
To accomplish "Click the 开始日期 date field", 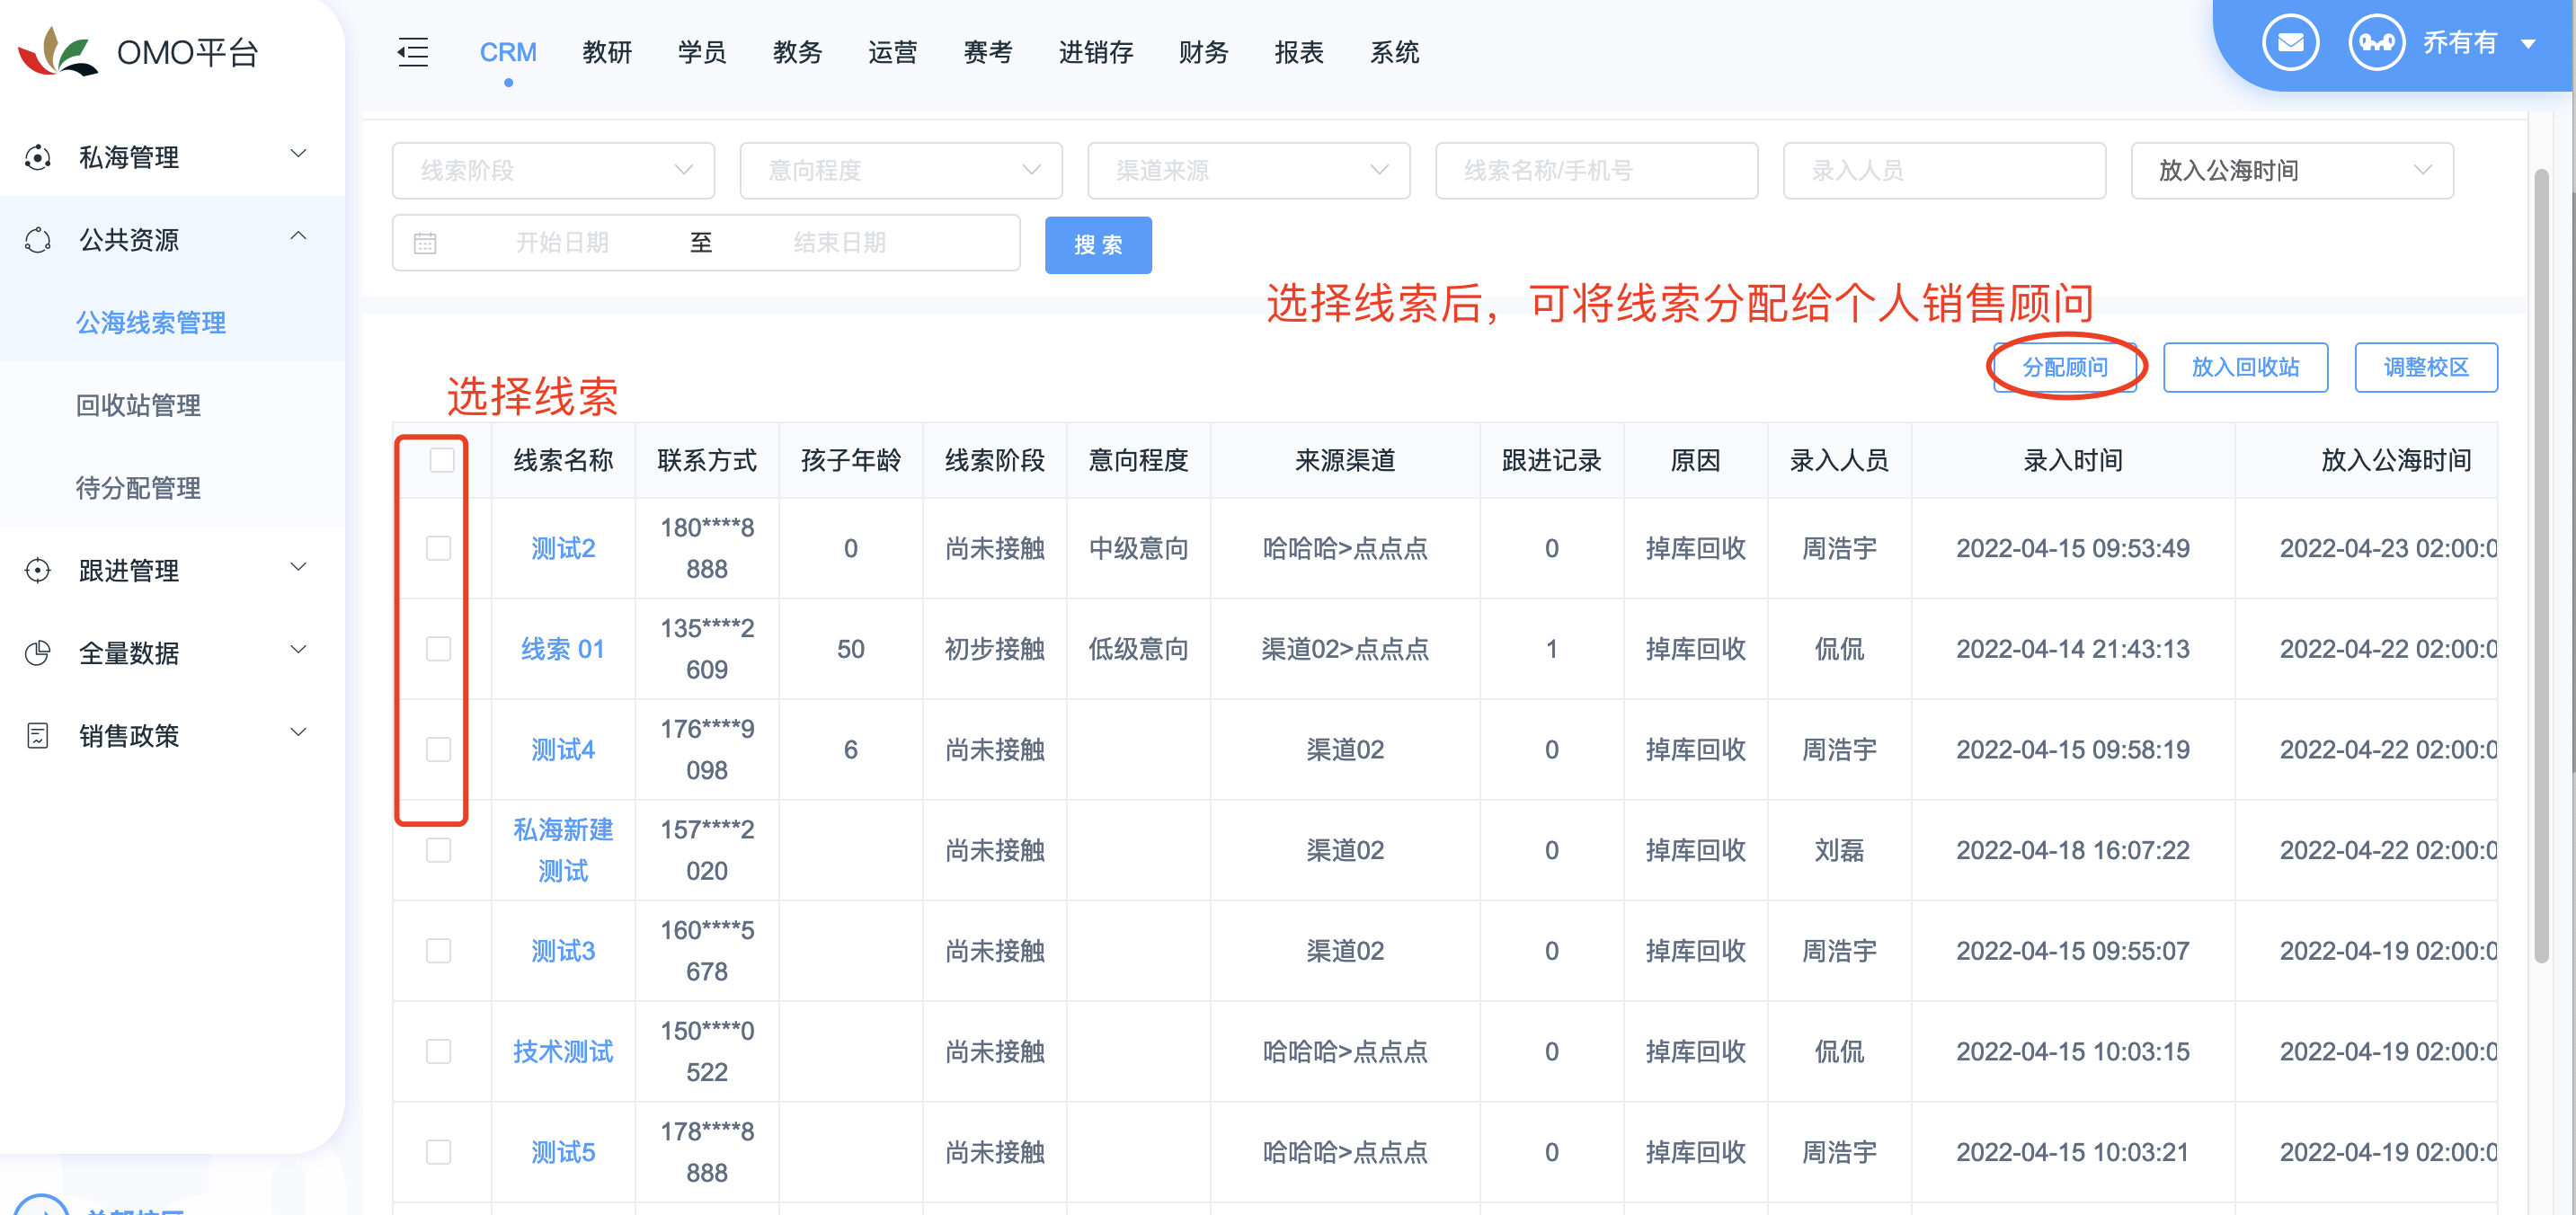I will (x=562, y=243).
